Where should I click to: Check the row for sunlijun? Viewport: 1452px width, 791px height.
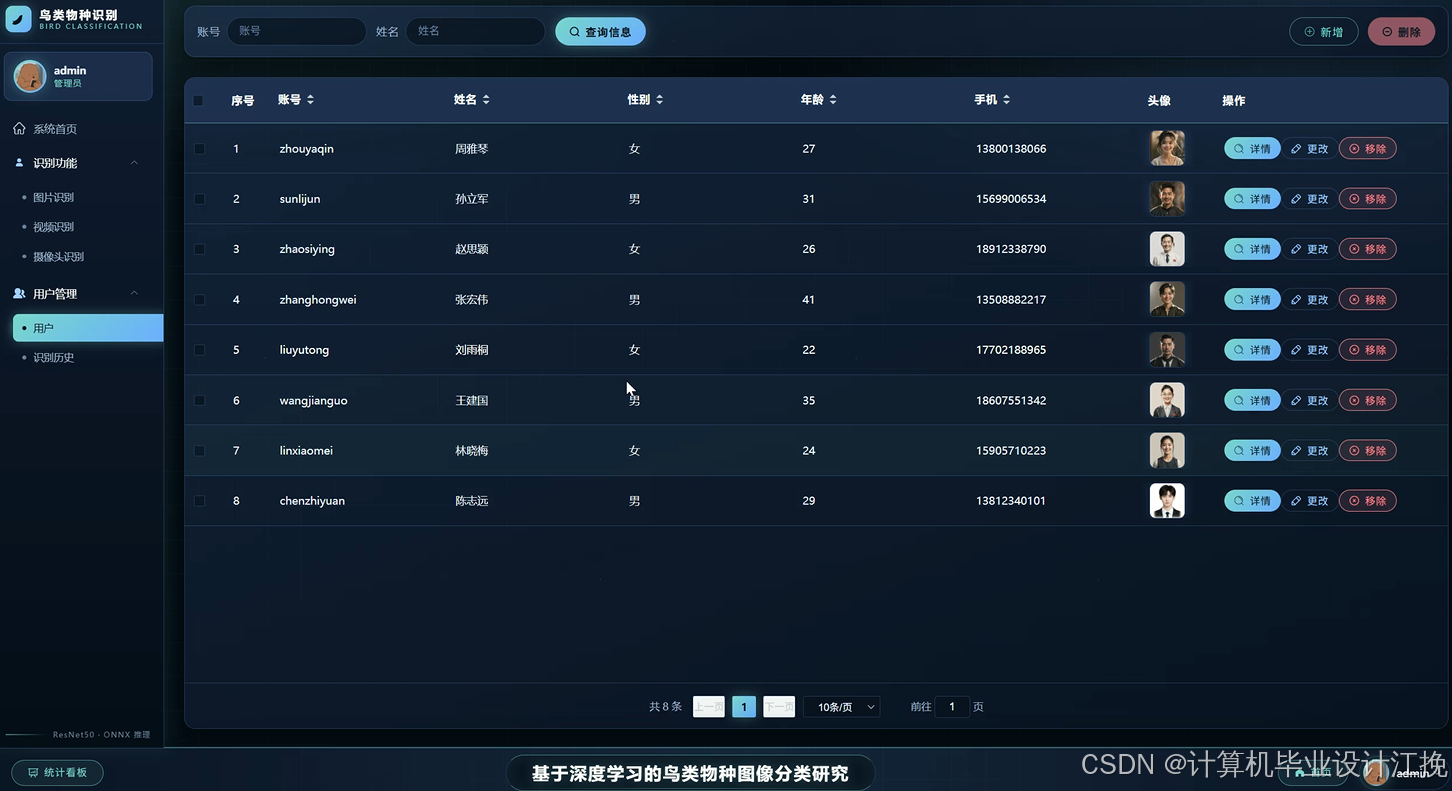[199, 199]
